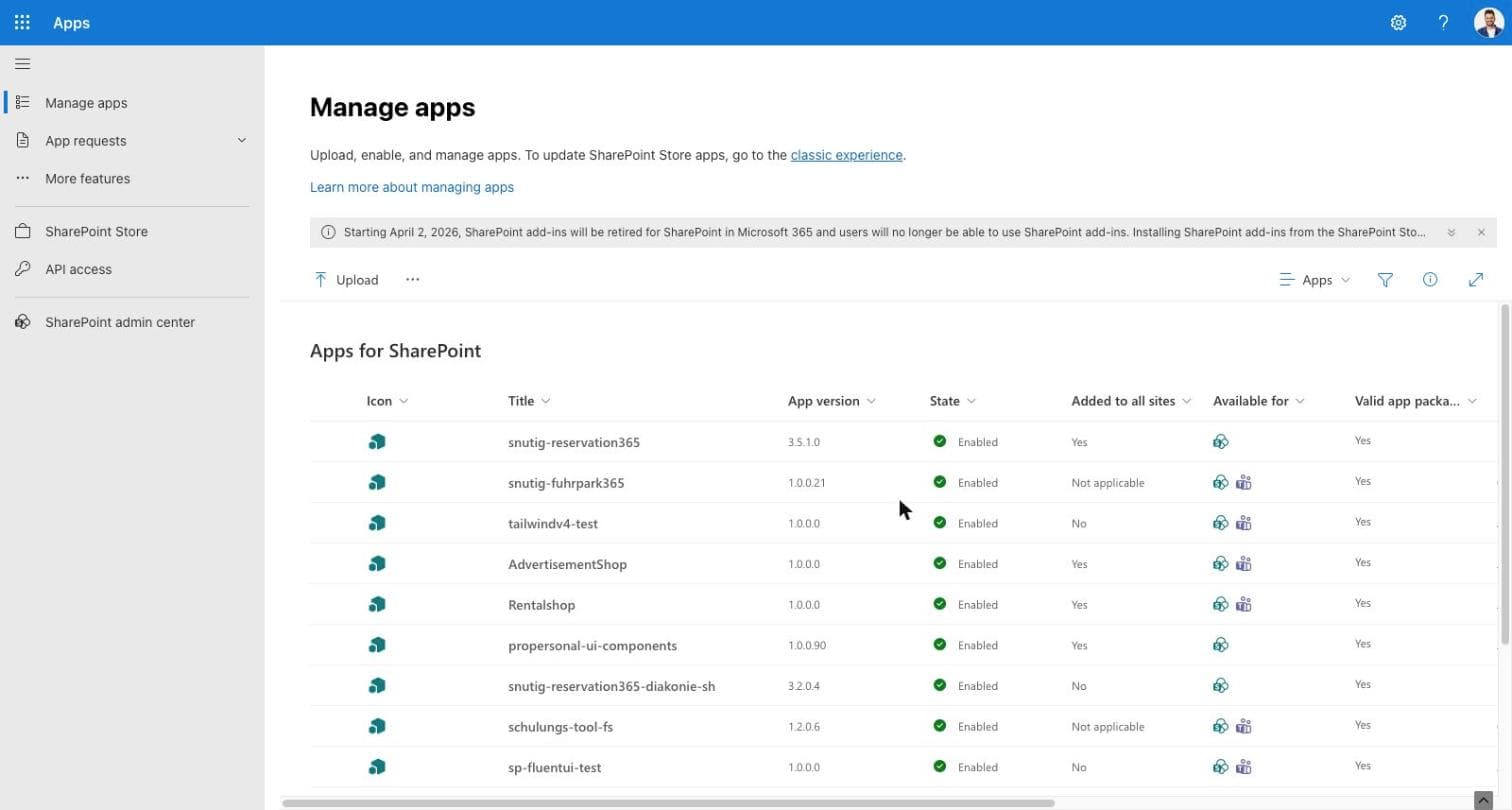Viewport: 1512px width, 810px height.
Task: Open the snutig-fuhrpark365 app title
Action: pos(566,483)
